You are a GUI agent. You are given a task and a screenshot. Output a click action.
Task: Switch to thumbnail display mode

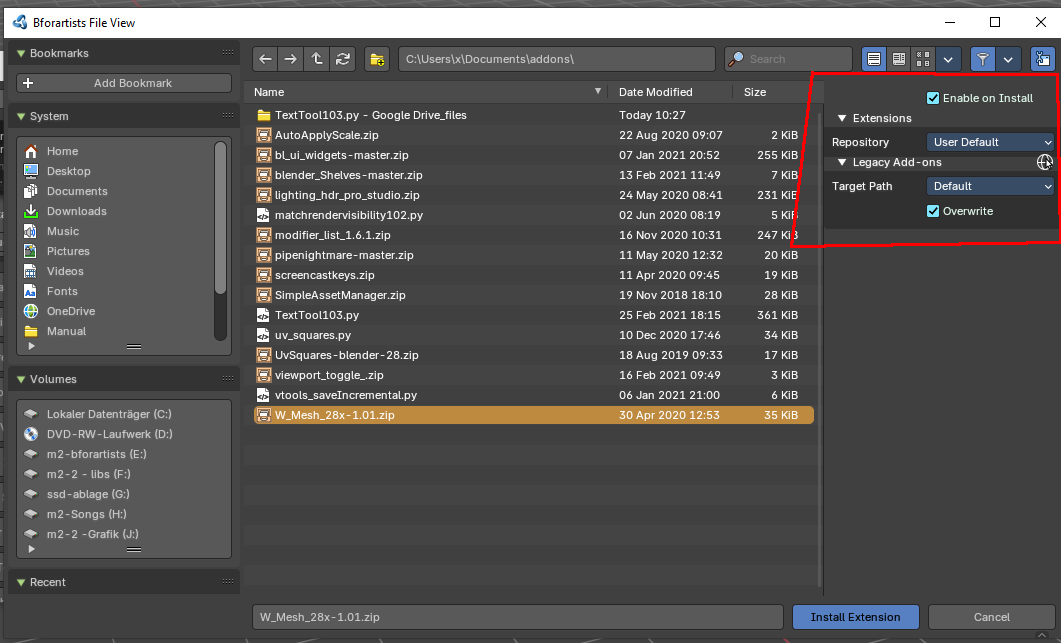(x=923, y=59)
